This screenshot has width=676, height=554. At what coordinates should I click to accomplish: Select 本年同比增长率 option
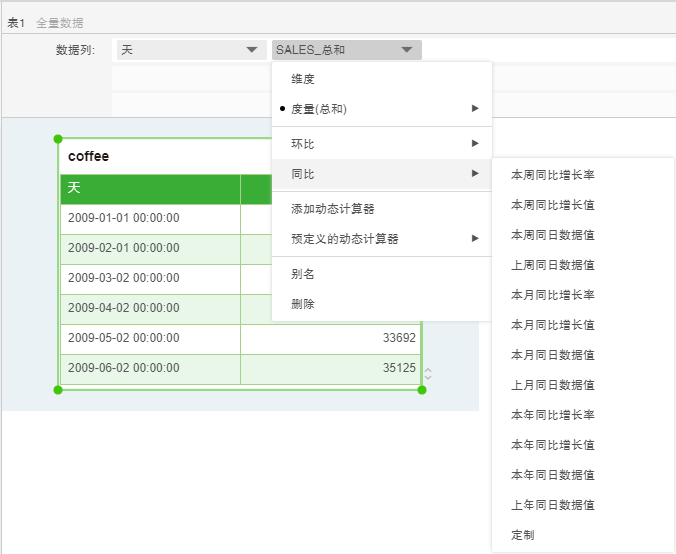pyautogui.click(x=553, y=415)
